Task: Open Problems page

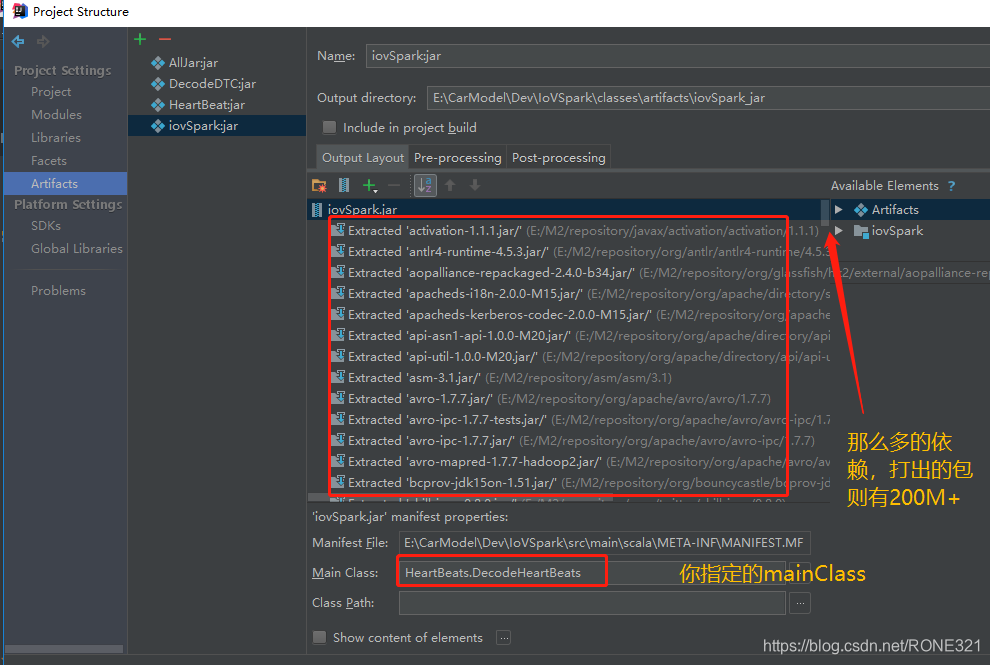Action: click(x=58, y=291)
